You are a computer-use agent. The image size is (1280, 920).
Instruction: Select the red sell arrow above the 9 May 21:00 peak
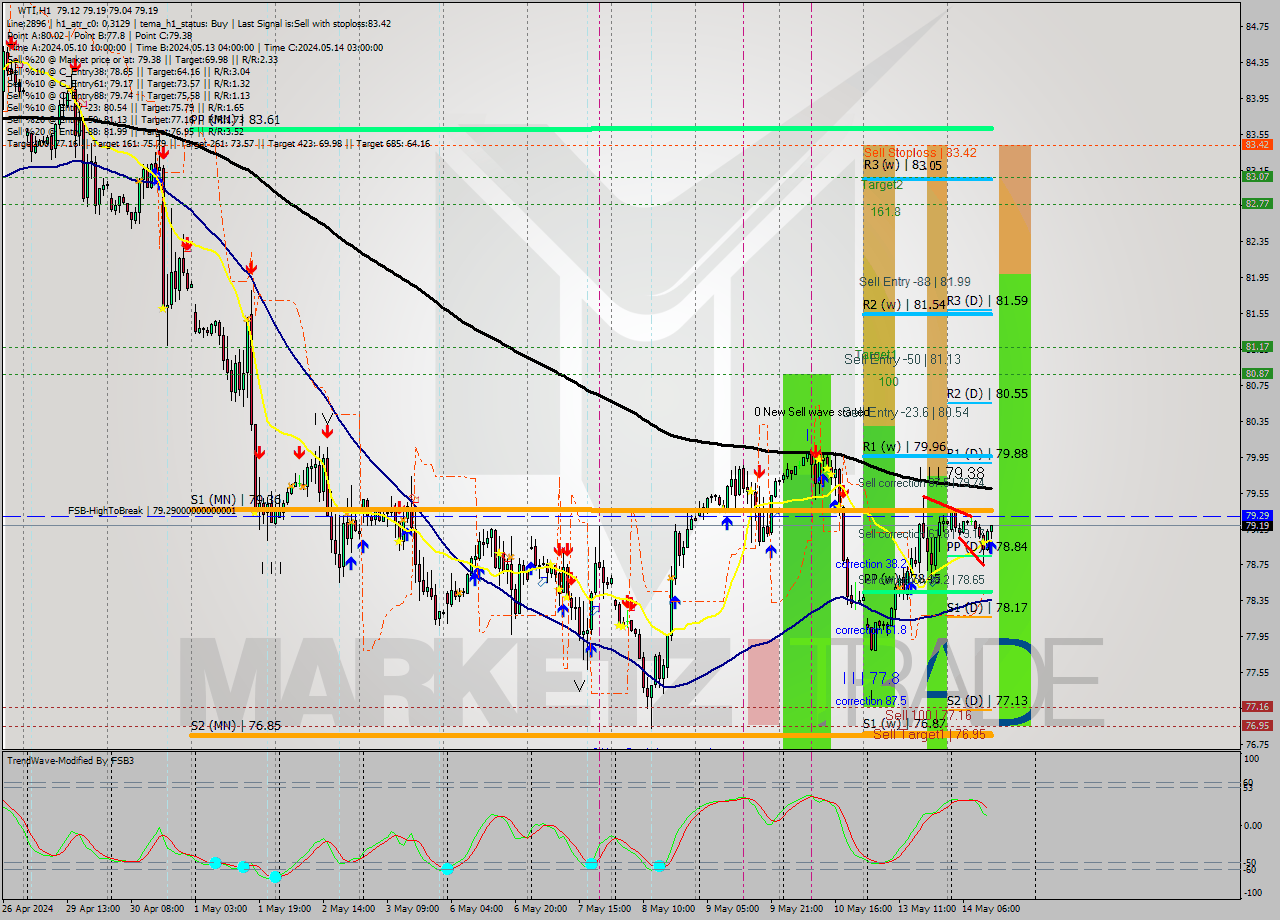pyautogui.click(x=815, y=452)
